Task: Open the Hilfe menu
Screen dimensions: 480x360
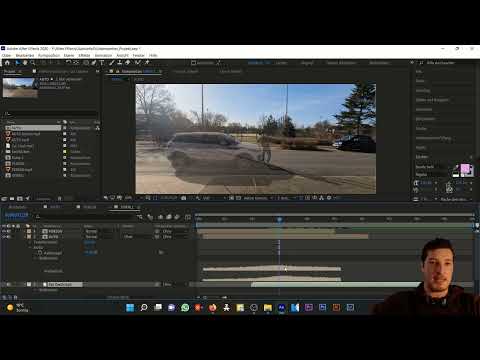Action: [153, 55]
